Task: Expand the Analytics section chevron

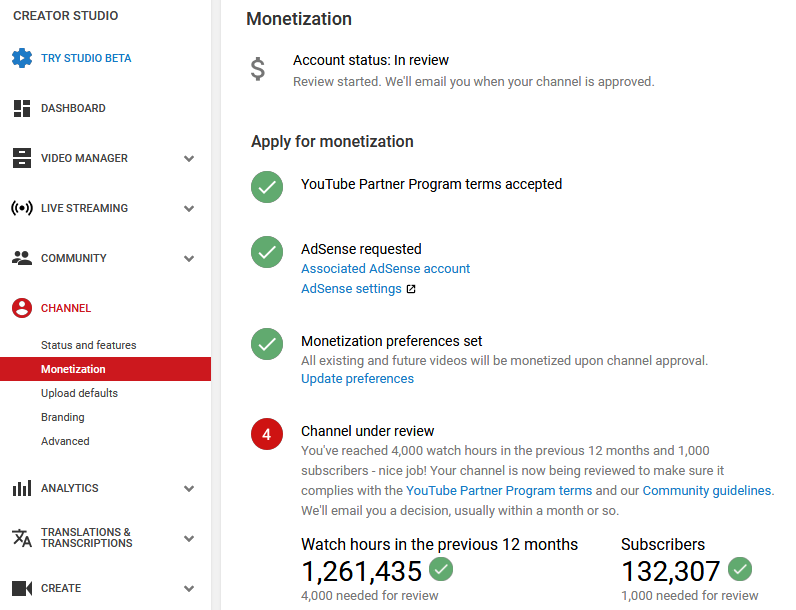Action: point(189,489)
